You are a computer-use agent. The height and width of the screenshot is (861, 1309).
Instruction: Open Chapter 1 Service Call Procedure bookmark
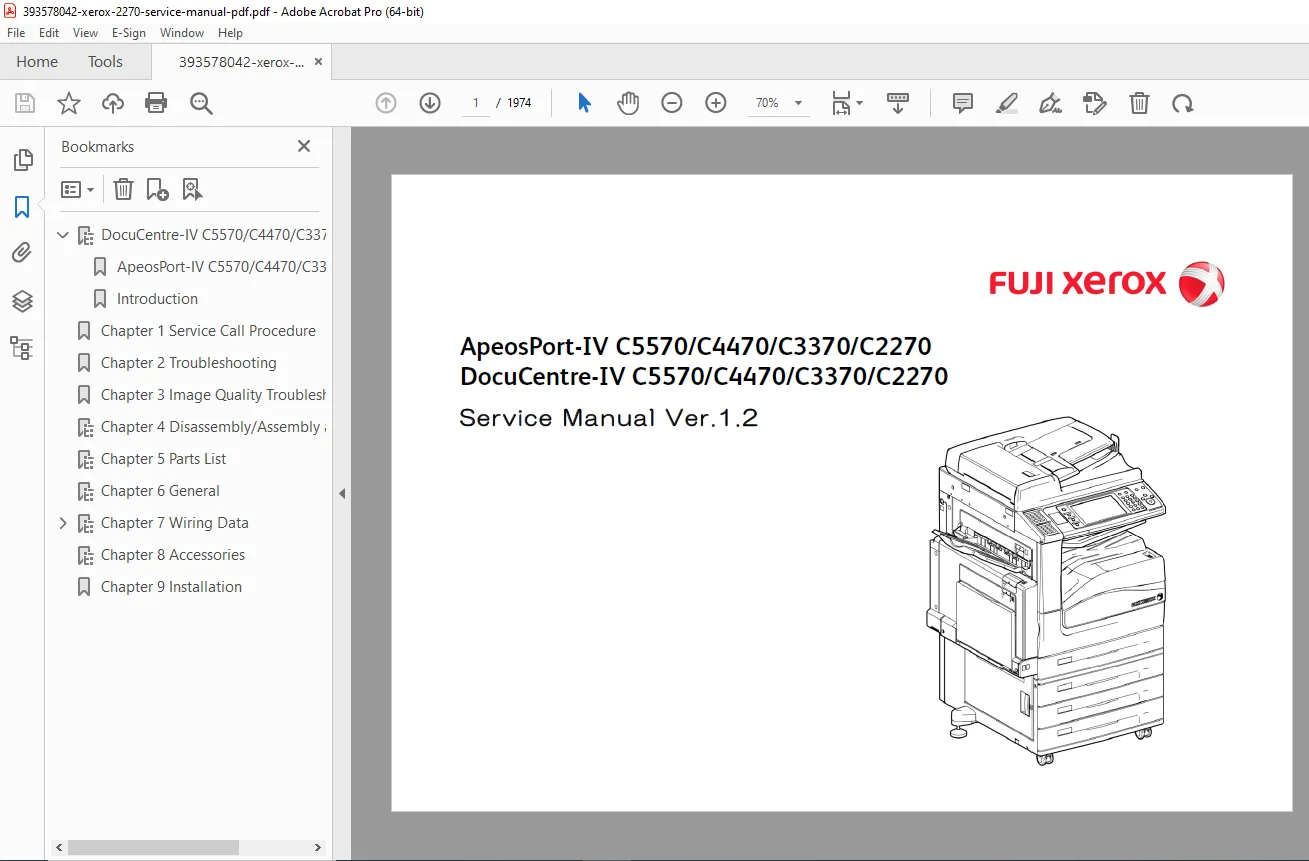tap(208, 331)
